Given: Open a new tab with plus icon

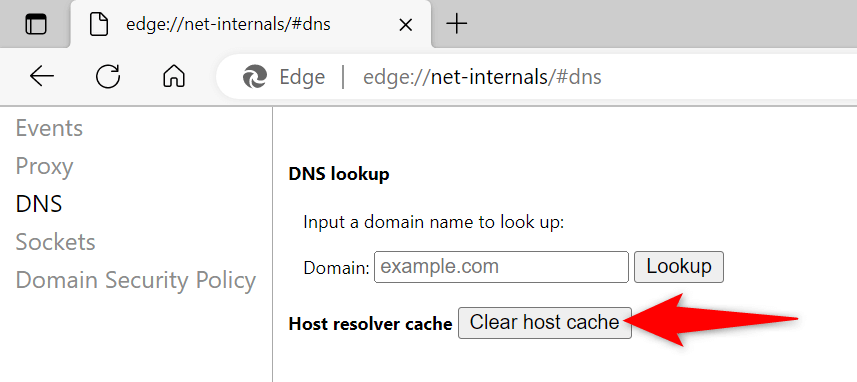Looking at the screenshot, I should point(456,23).
